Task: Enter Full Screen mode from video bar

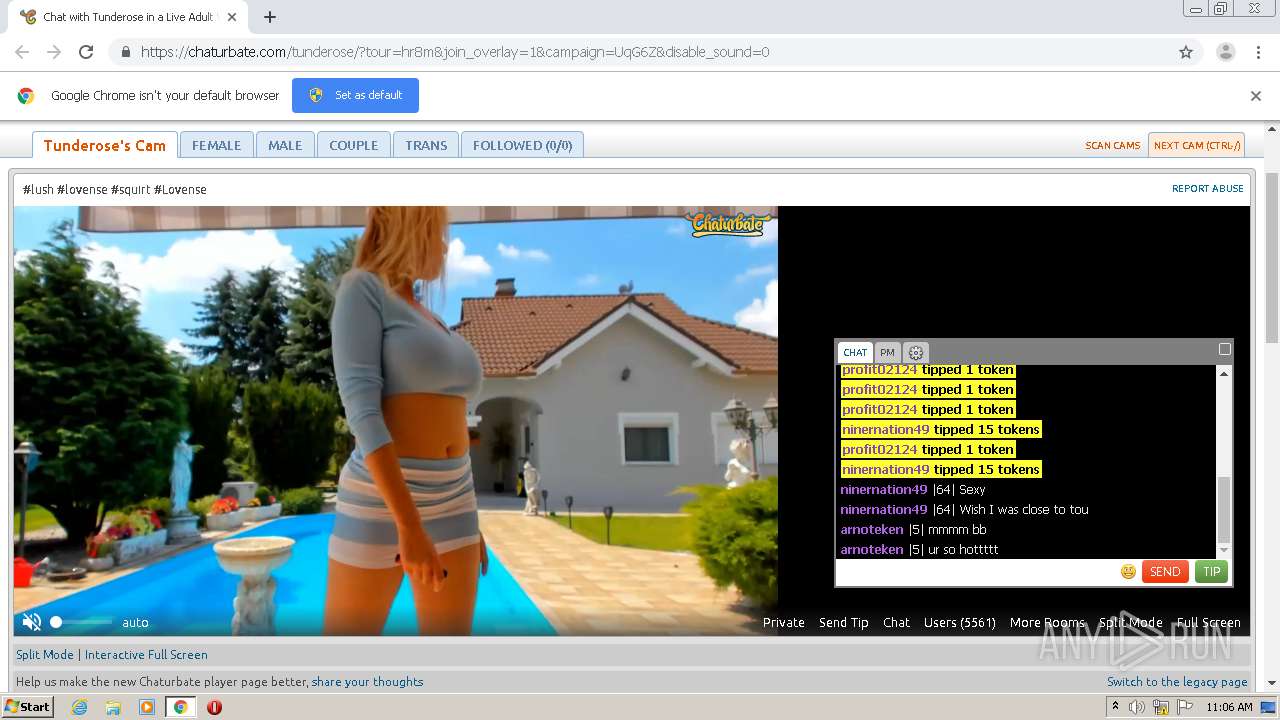Action: (1208, 622)
